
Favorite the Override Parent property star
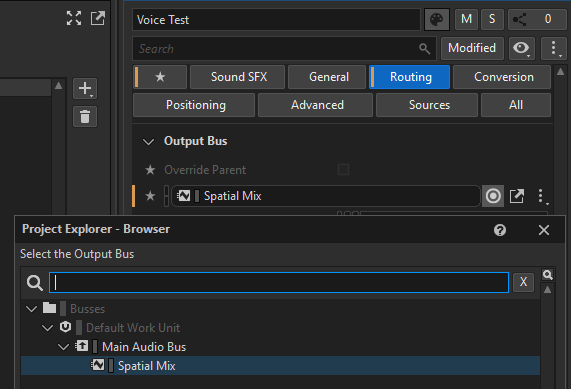150,170
